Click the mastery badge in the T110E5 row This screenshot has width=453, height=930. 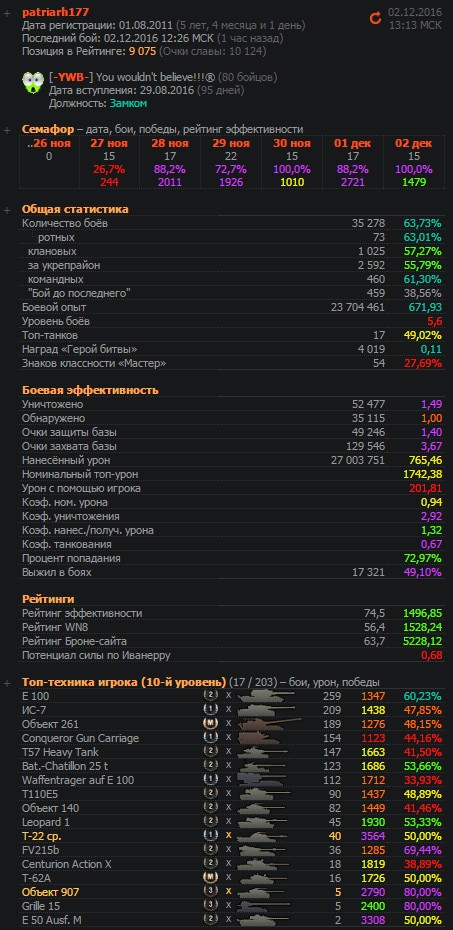210,794
